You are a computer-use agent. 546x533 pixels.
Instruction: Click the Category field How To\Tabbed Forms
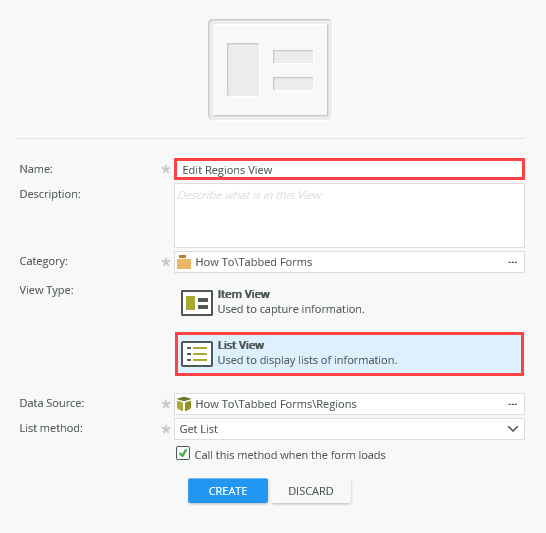pos(349,262)
